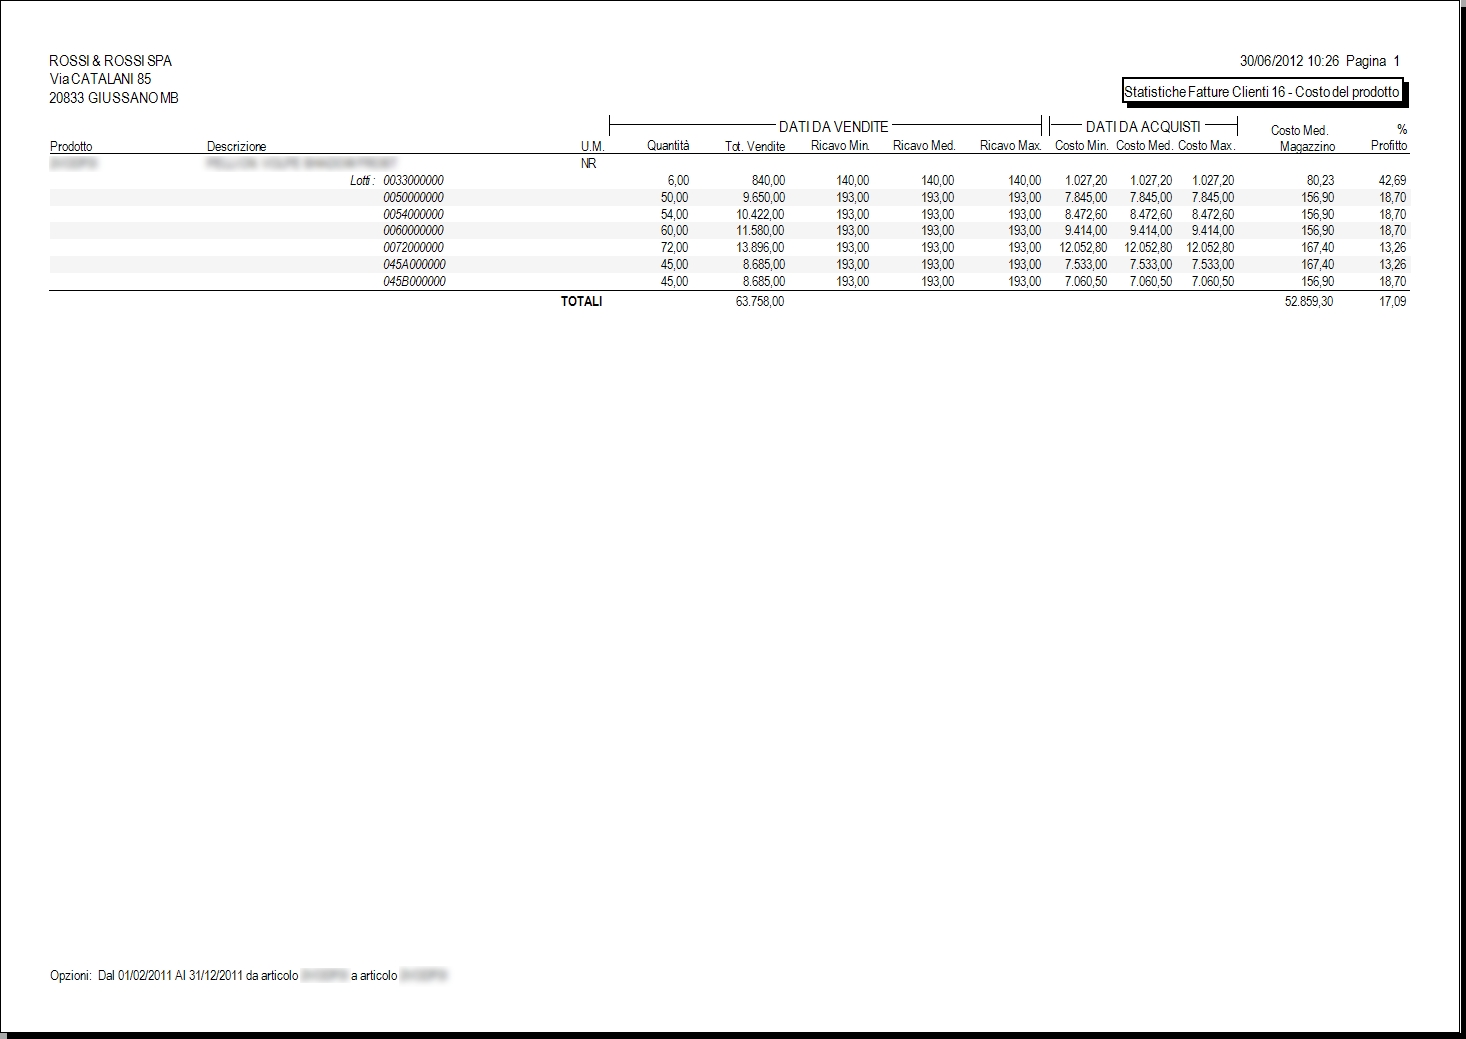This screenshot has height=1039, width=1466.
Task: Select the % Profitto column header
Action: 1389,138
